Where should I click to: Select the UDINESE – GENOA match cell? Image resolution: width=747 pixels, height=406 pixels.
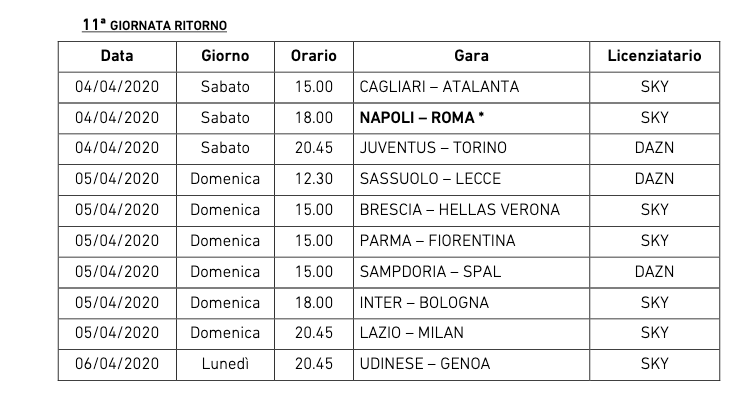pyautogui.click(x=425, y=363)
